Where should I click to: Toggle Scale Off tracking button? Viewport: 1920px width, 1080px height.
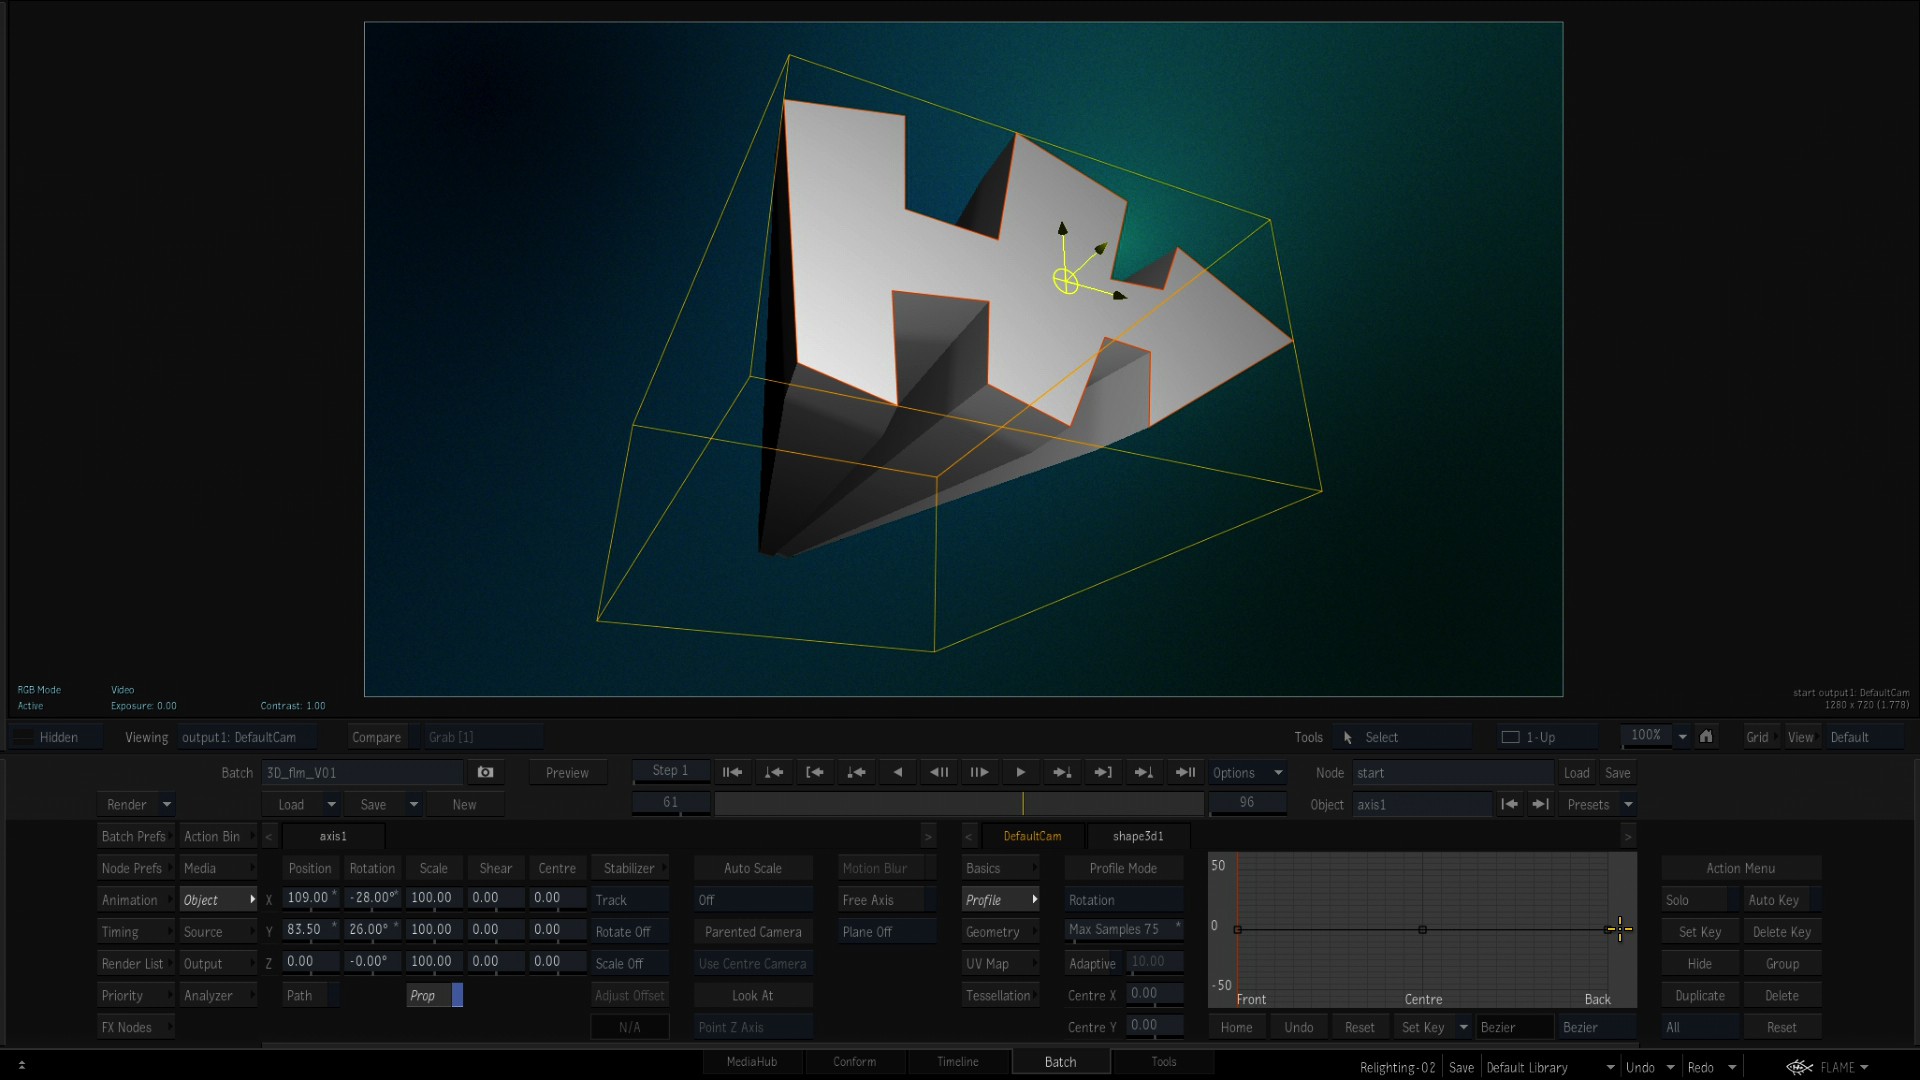coord(629,963)
